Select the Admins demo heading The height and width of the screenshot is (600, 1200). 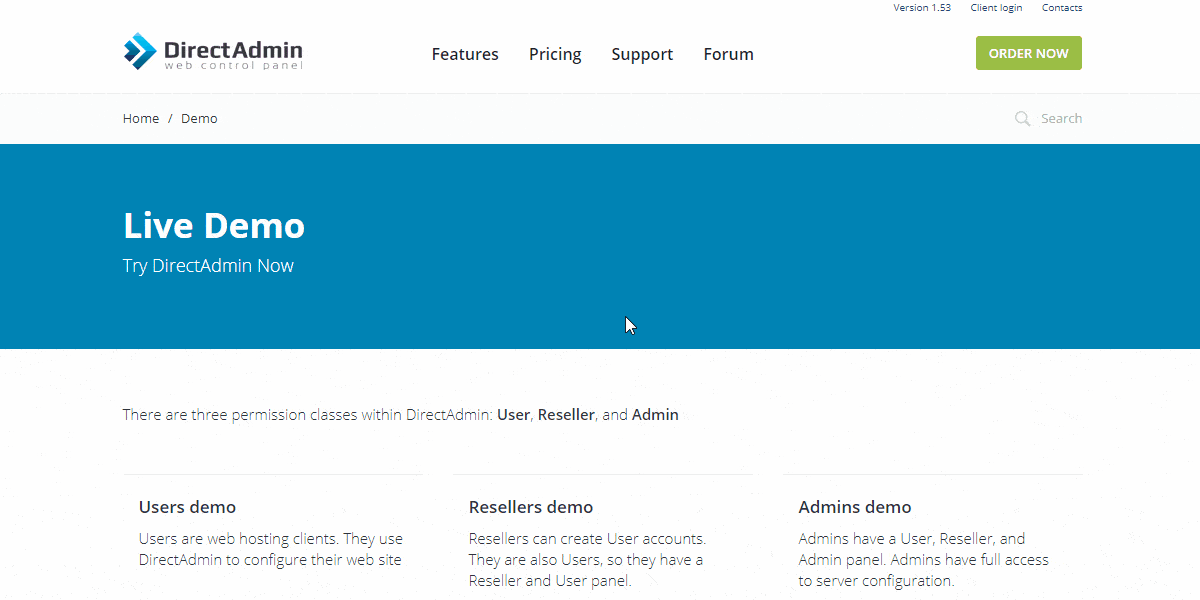[855, 507]
